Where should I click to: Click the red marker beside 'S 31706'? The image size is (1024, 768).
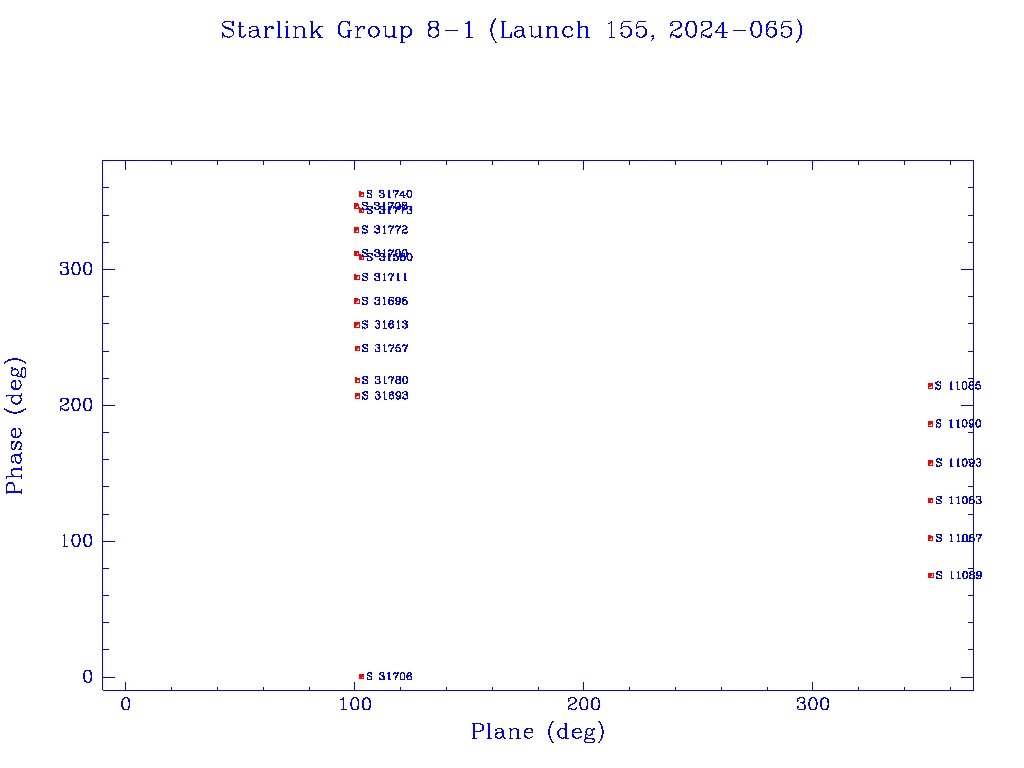[361, 677]
